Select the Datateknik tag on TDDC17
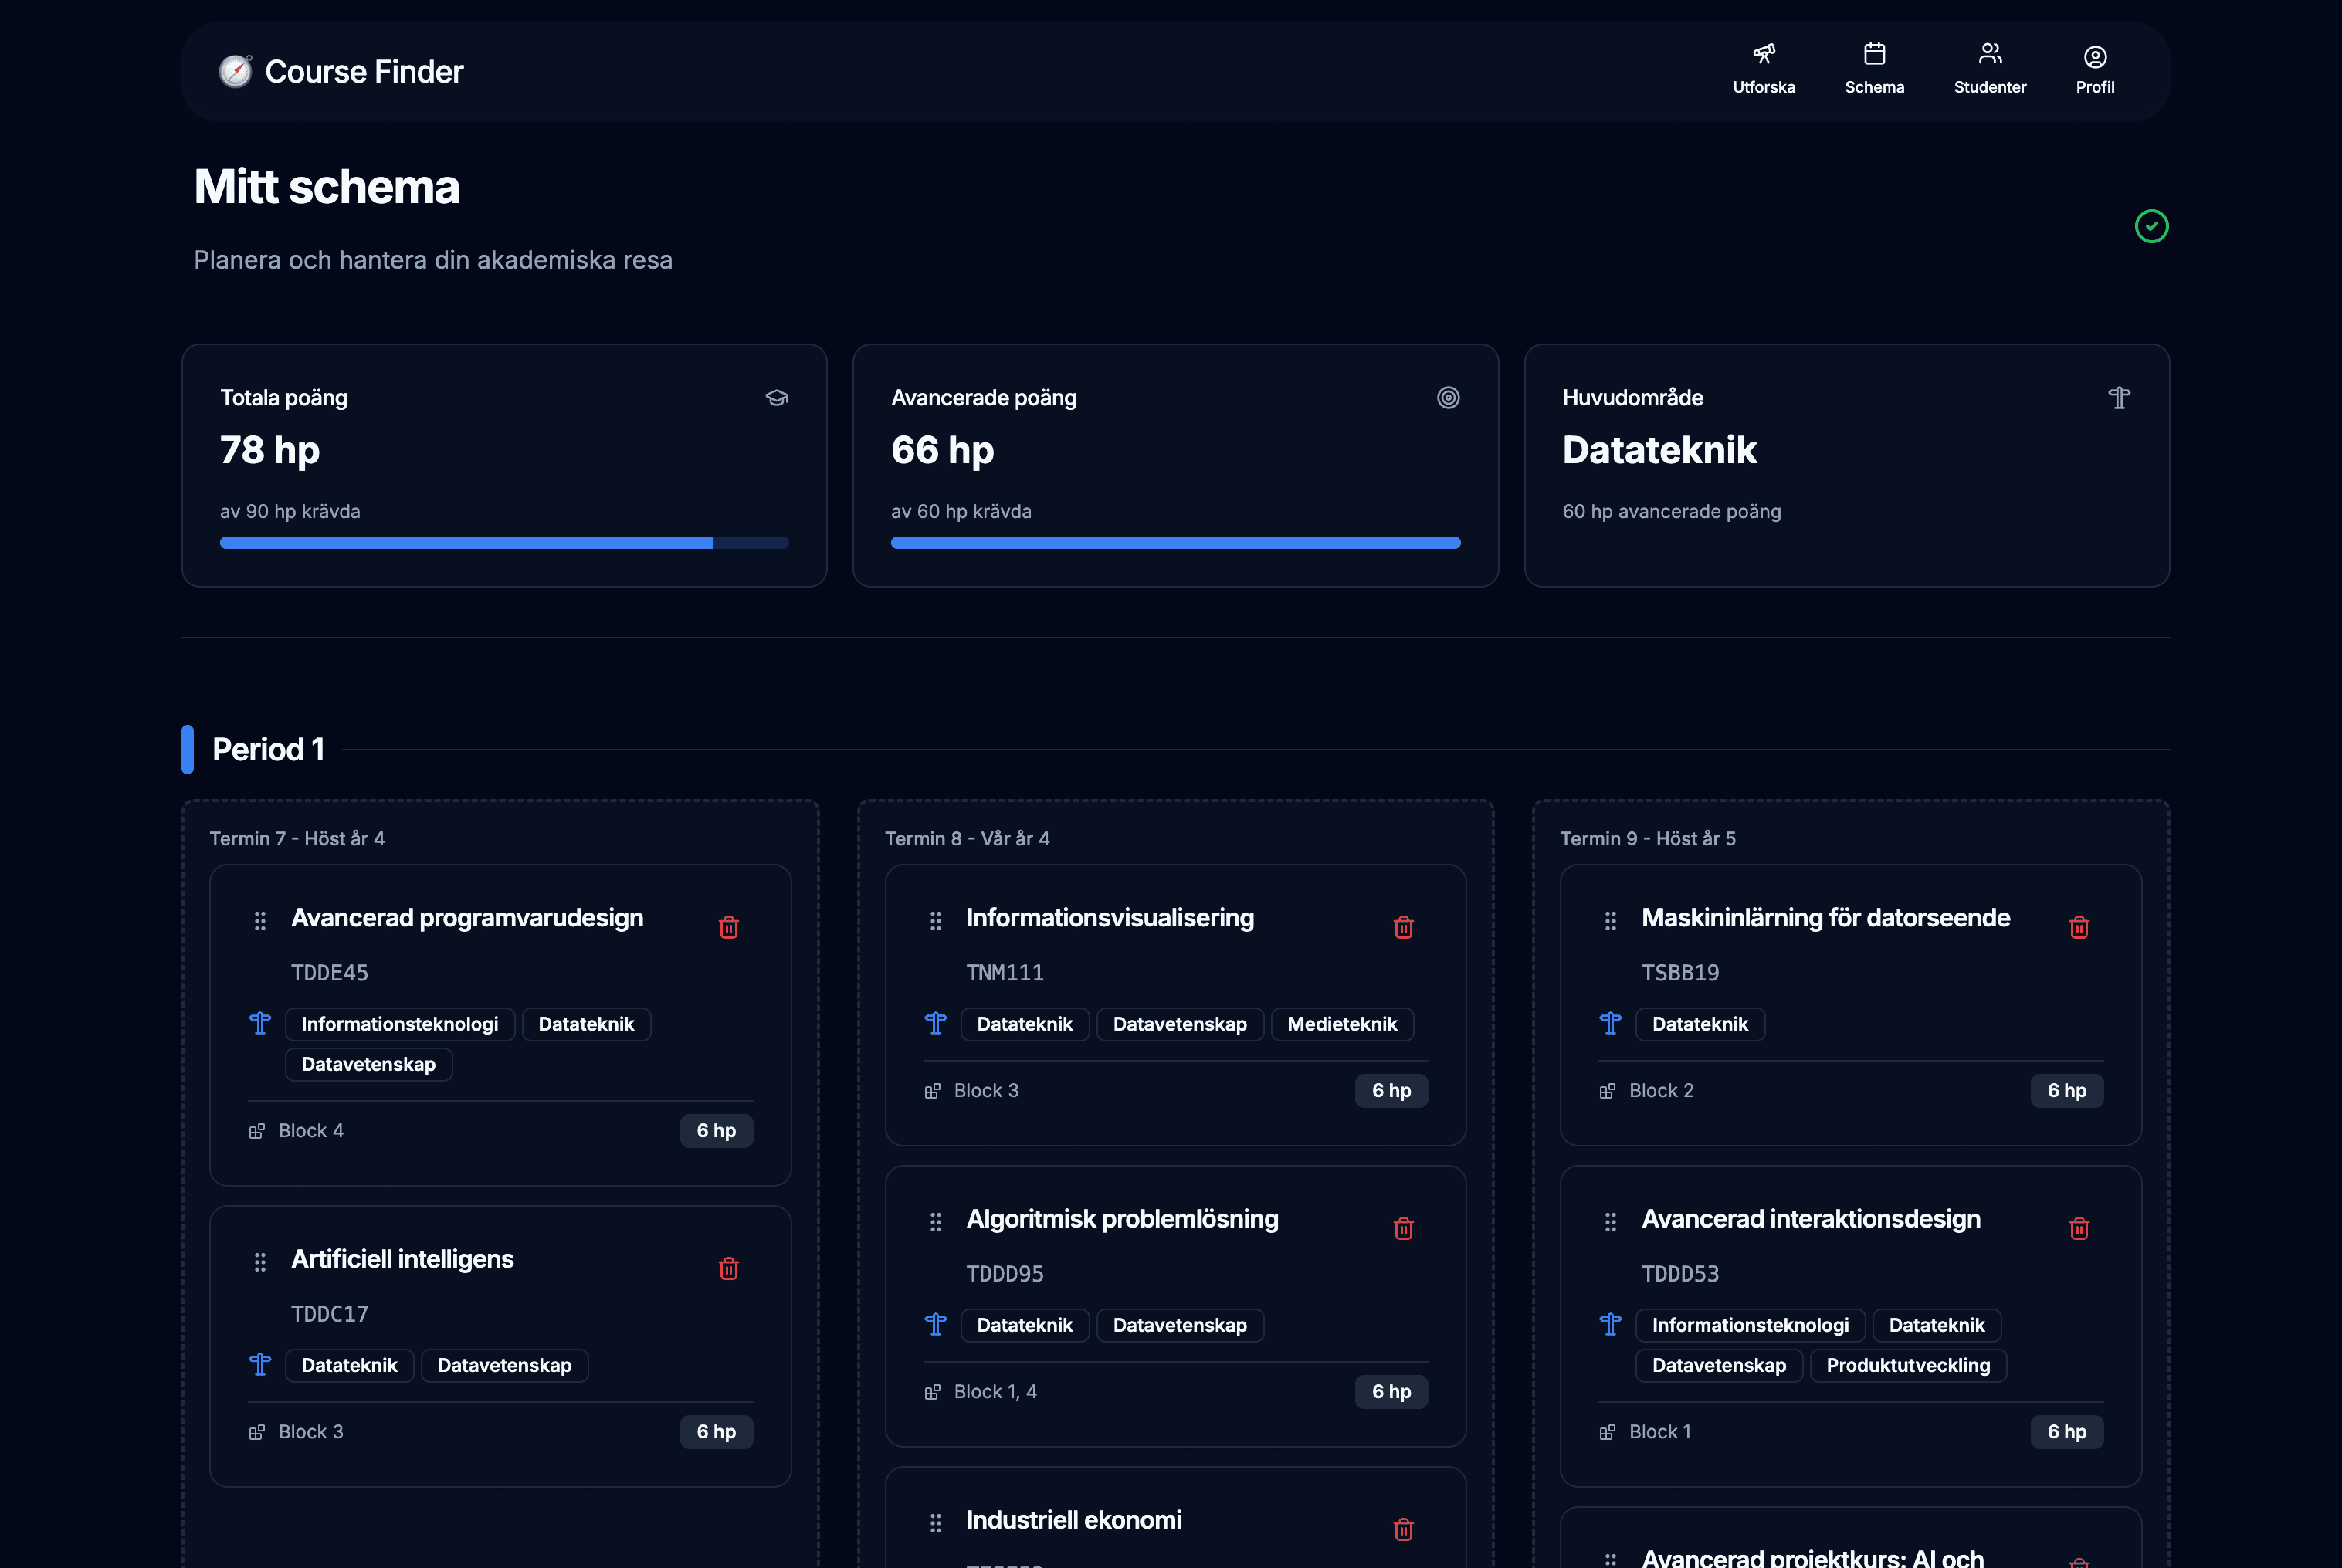The width and height of the screenshot is (2342, 1568). pos(349,1365)
